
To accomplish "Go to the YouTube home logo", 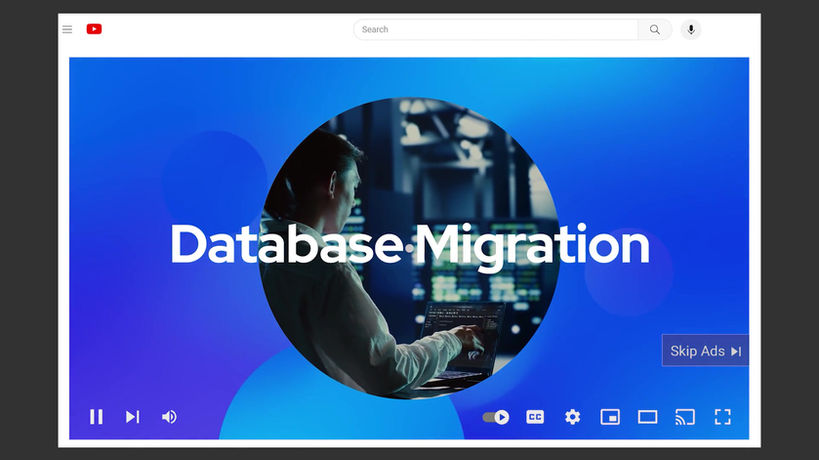I will [94, 29].
